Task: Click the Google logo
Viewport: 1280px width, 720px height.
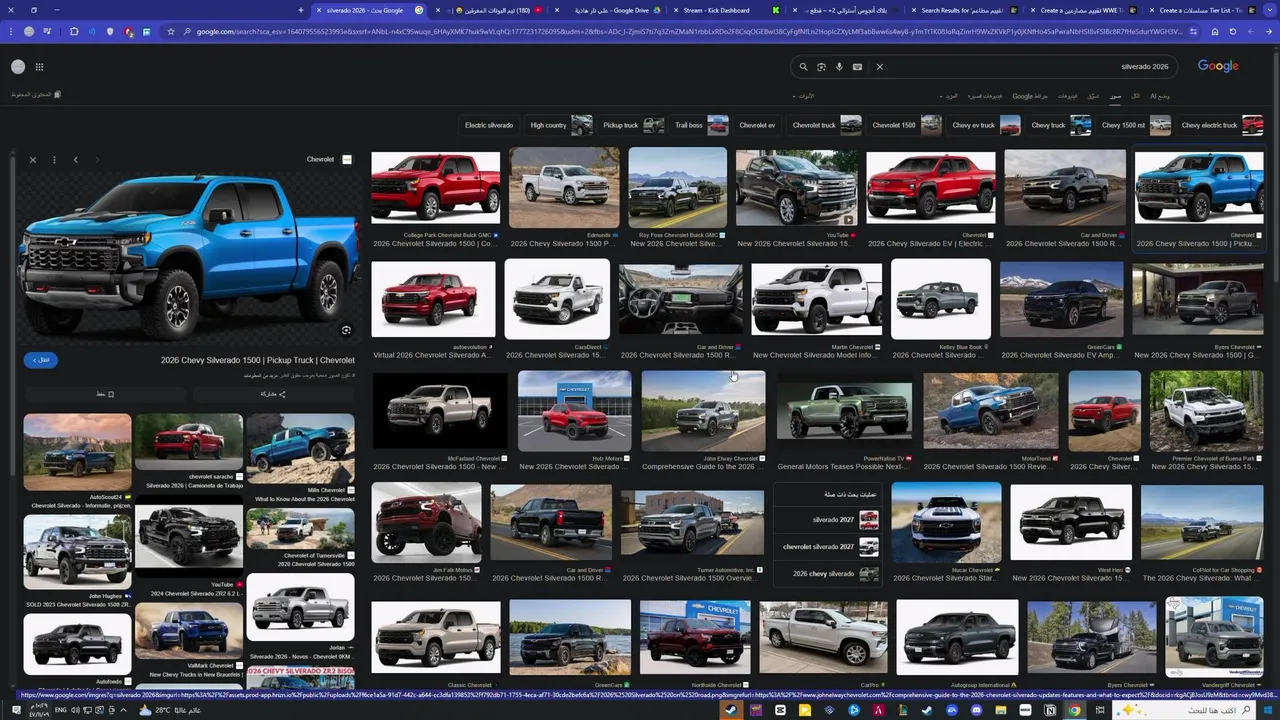Action: point(1218,66)
